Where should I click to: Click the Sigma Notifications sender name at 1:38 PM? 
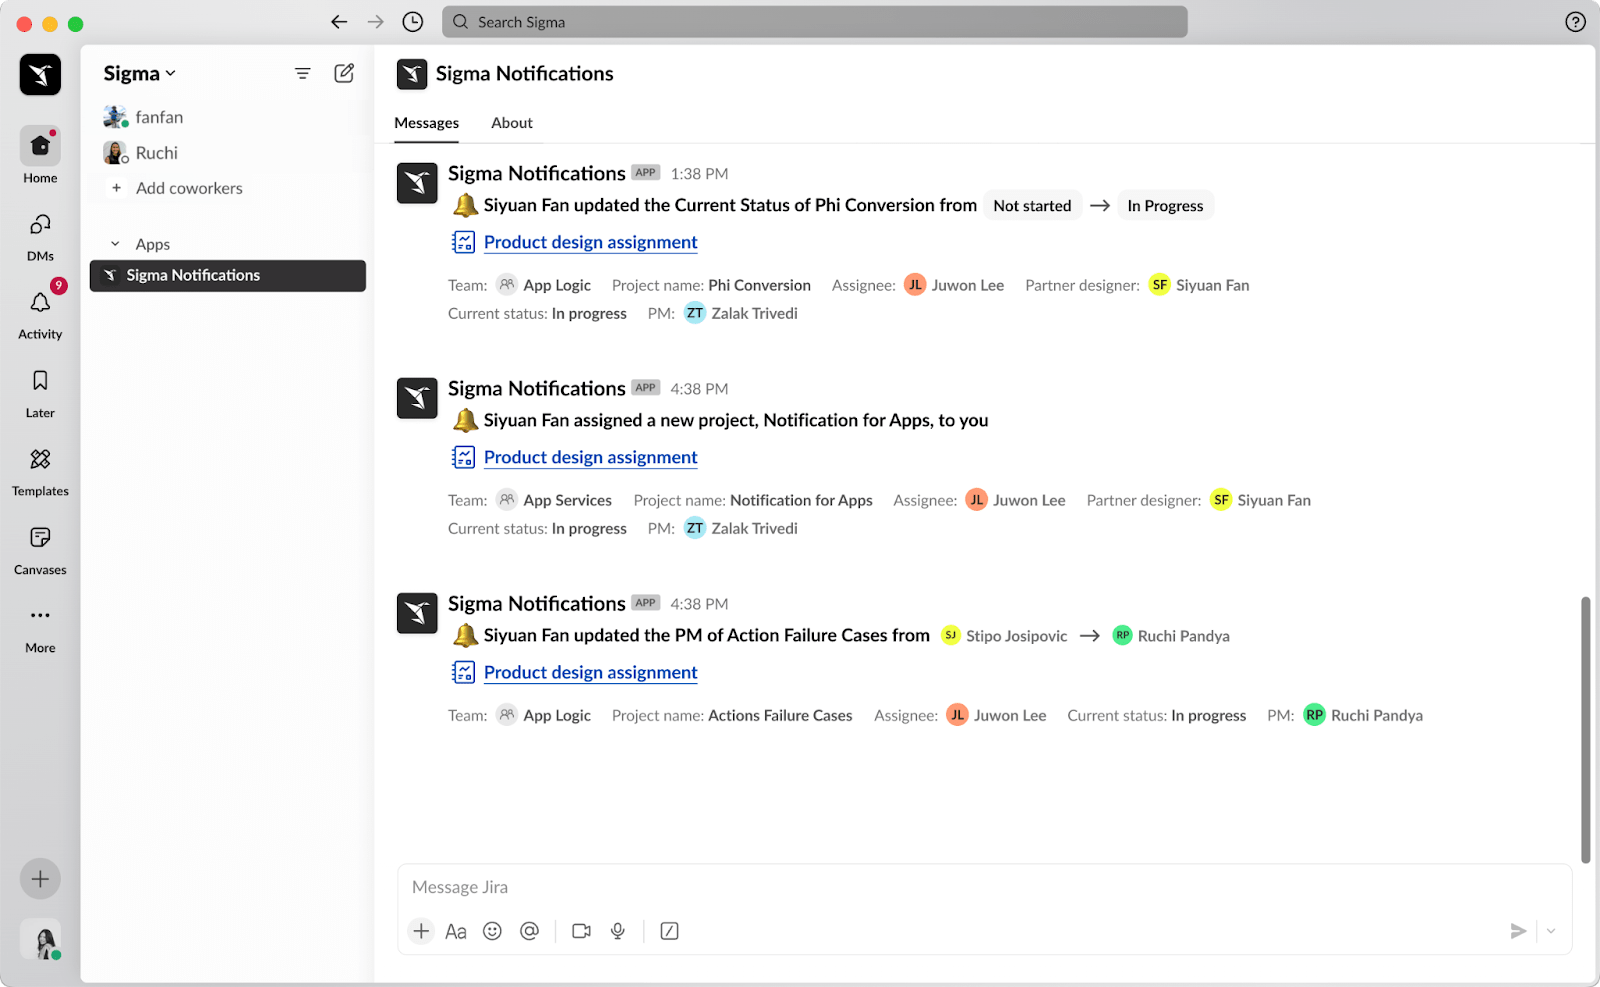537,173
